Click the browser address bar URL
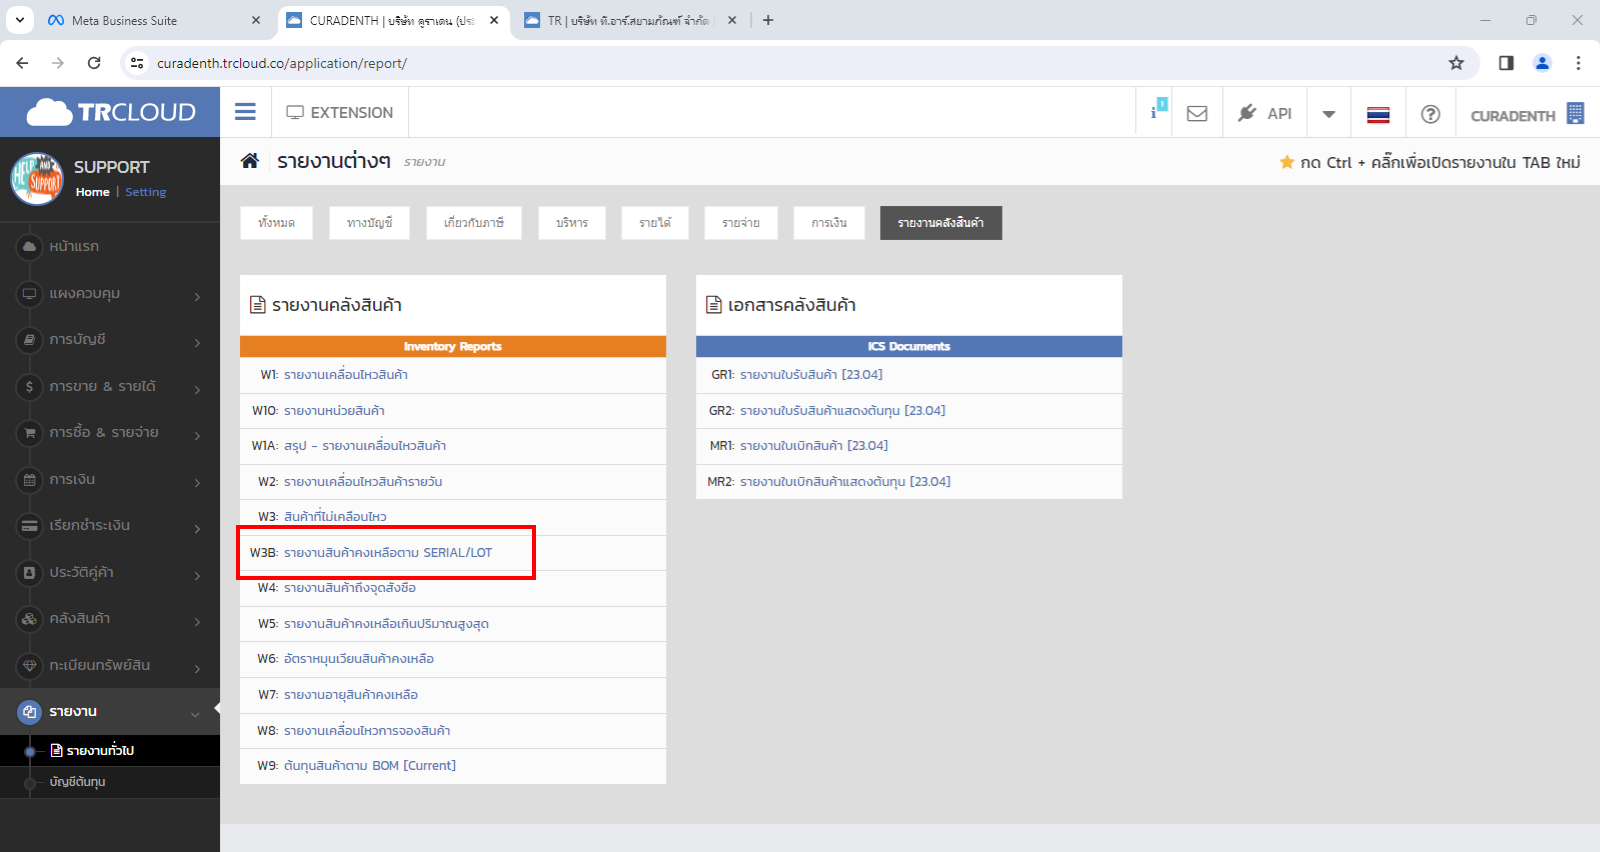1600x852 pixels. (282, 63)
